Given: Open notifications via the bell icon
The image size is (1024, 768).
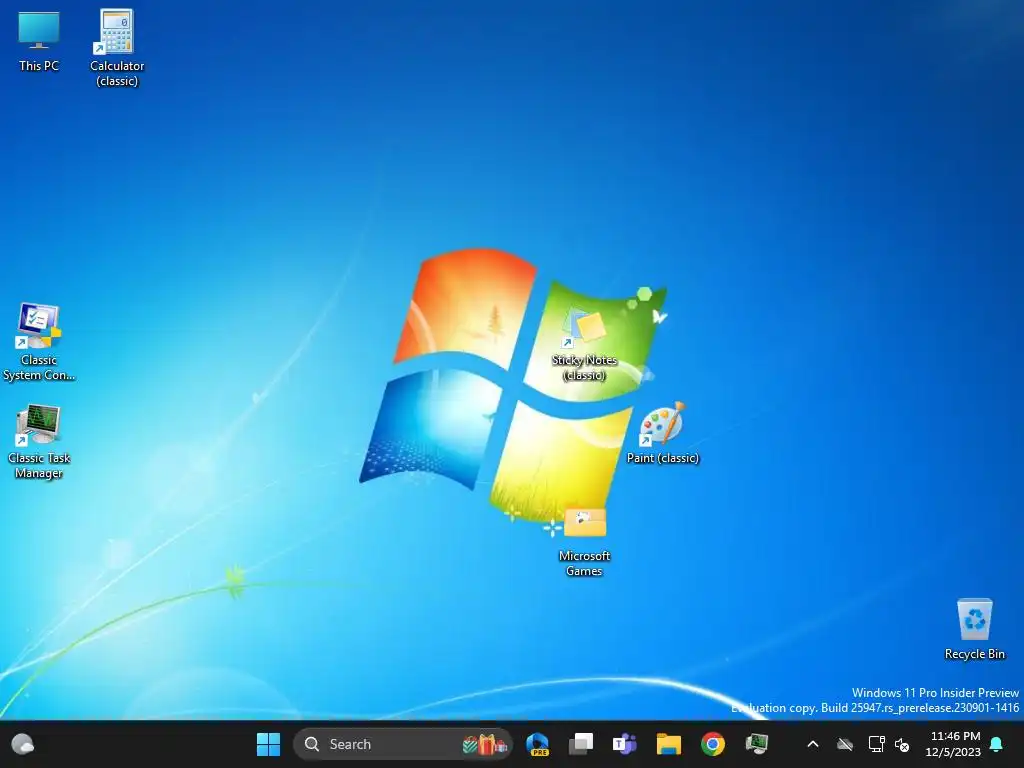Looking at the screenshot, I should point(997,744).
